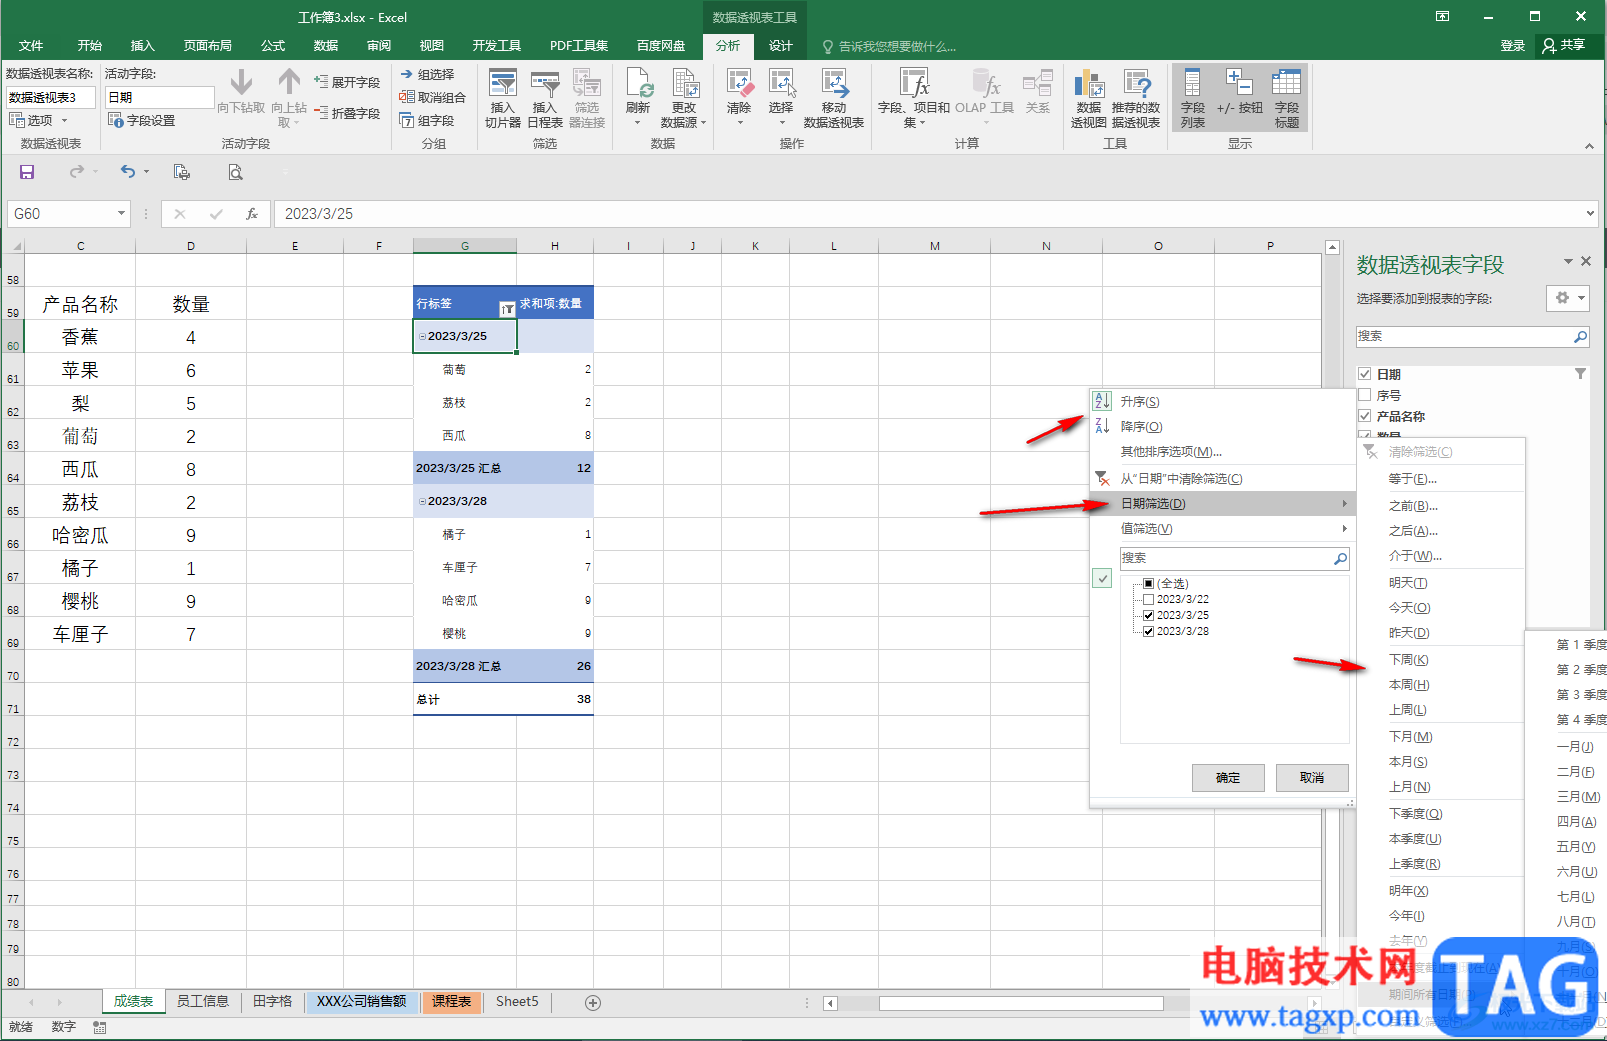The image size is (1607, 1041).
Task: Open the Name Box dropdown
Action: pos(121,214)
